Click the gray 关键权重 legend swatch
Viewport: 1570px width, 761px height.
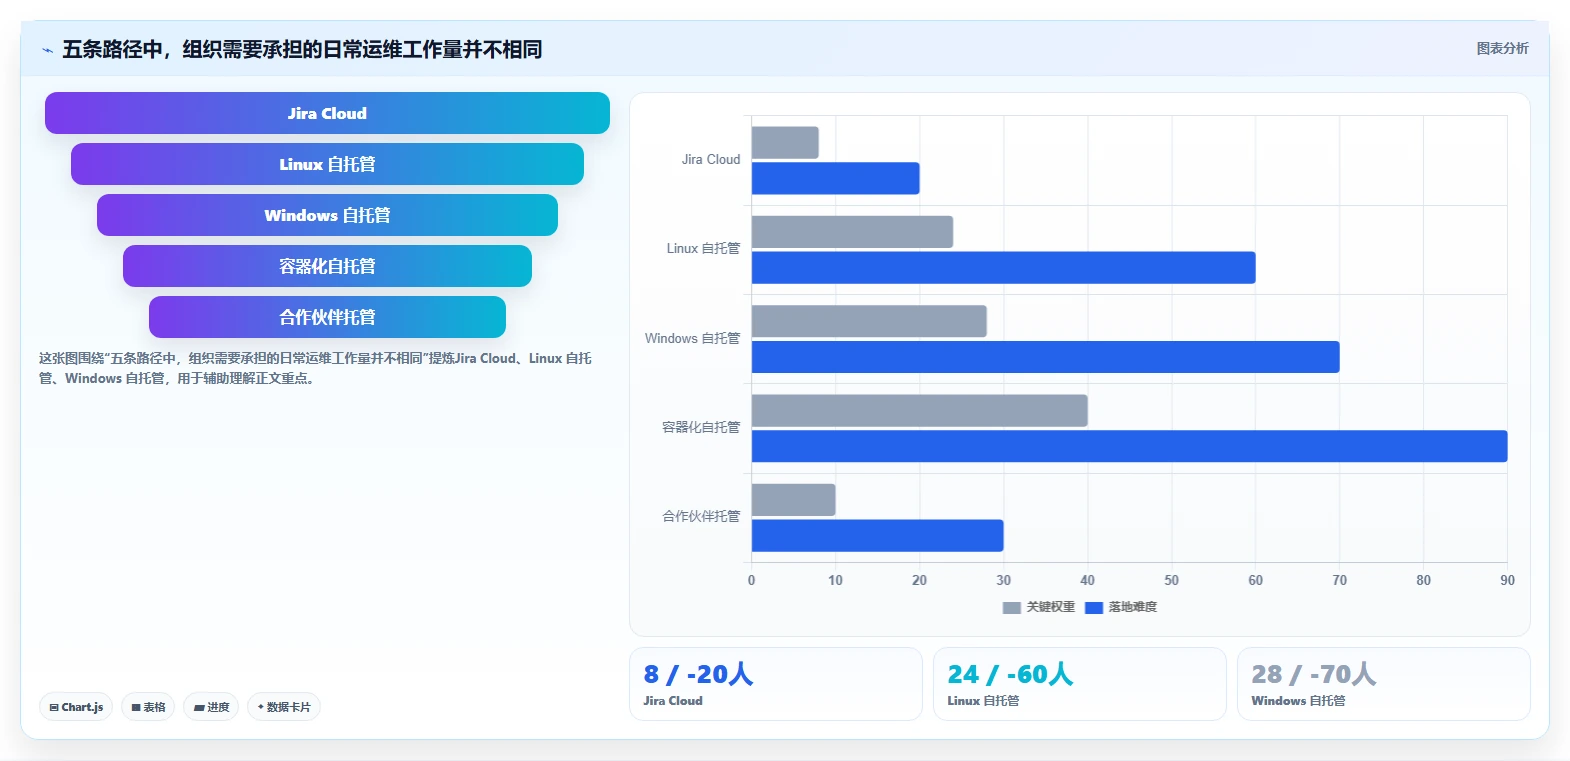pyautogui.click(x=1012, y=607)
